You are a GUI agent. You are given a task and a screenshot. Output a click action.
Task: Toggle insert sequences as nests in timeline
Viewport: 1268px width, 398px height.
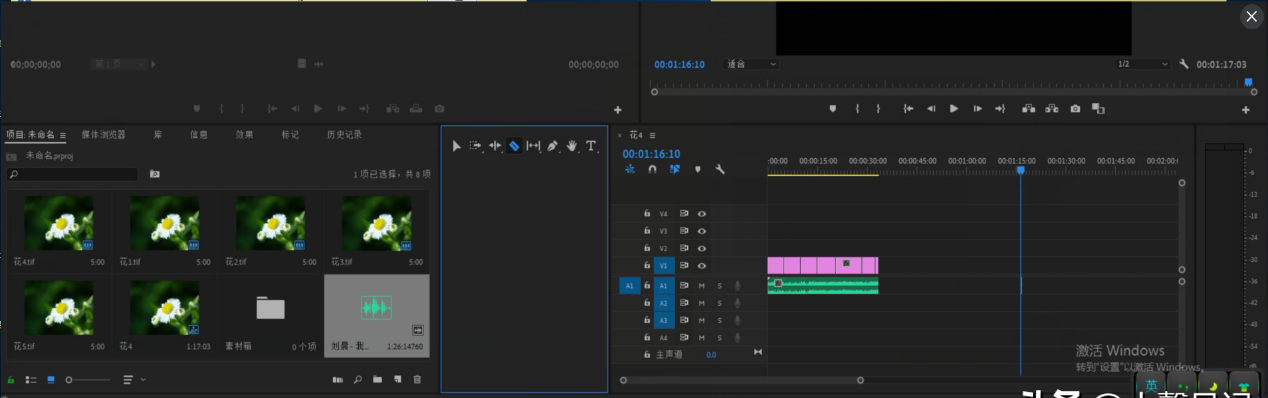(x=630, y=169)
